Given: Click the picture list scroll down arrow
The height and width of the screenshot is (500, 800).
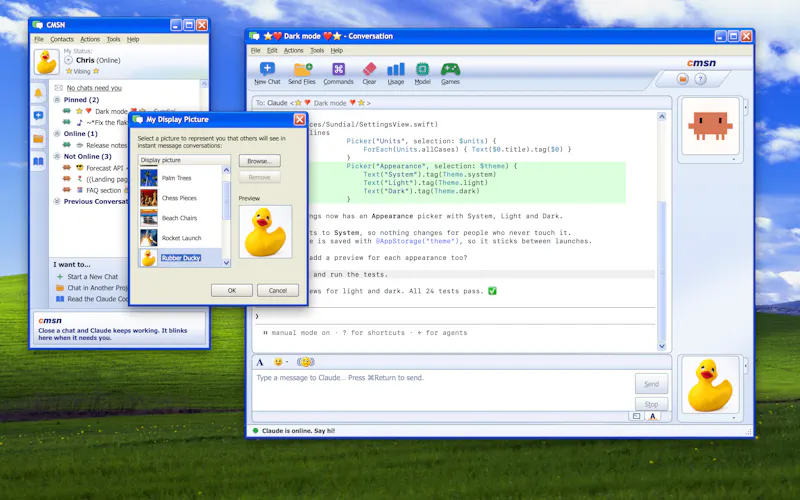Looking at the screenshot, I should tap(227, 263).
